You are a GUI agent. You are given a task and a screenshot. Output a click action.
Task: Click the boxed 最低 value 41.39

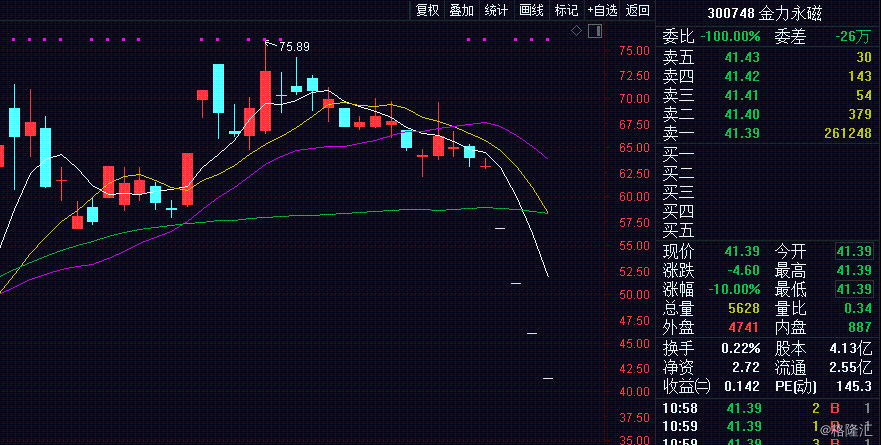(x=855, y=288)
